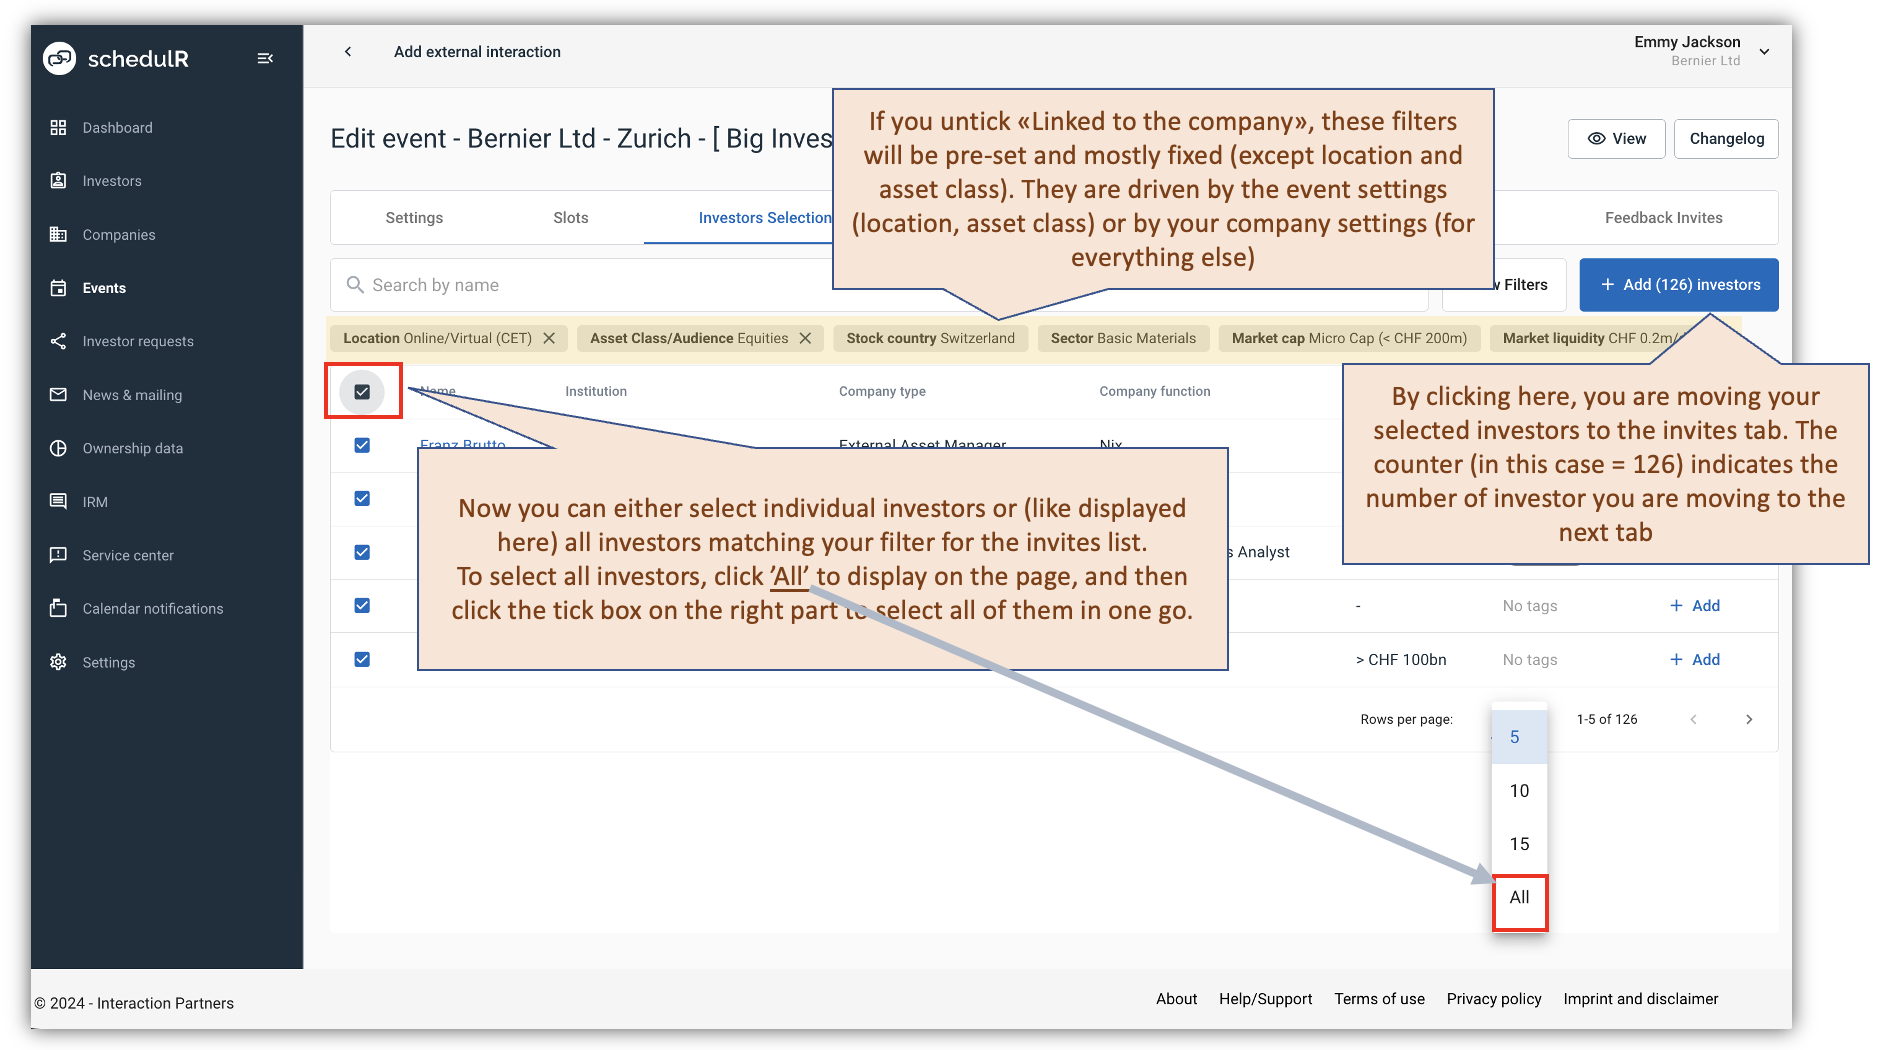1880x1050 pixels.
Task: Click the search magnifier in the name field
Action: tap(355, 285)
